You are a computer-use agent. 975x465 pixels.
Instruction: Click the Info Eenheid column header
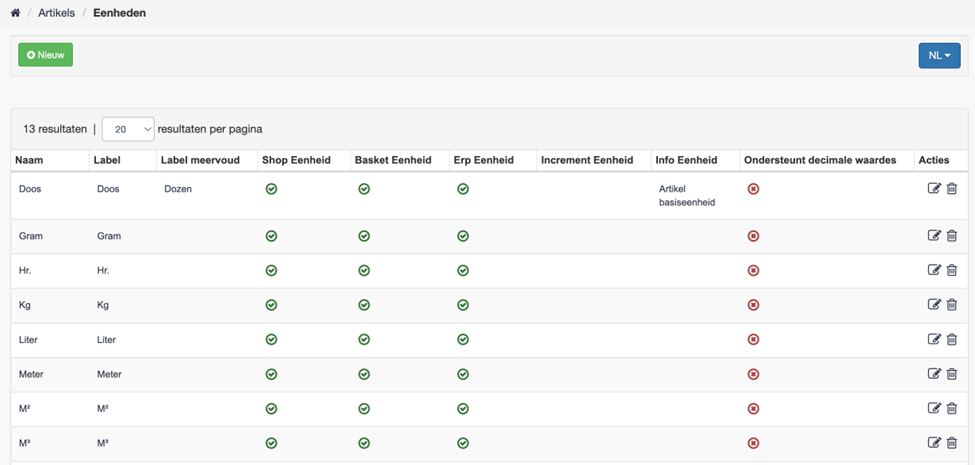click(x=686, y=160)
